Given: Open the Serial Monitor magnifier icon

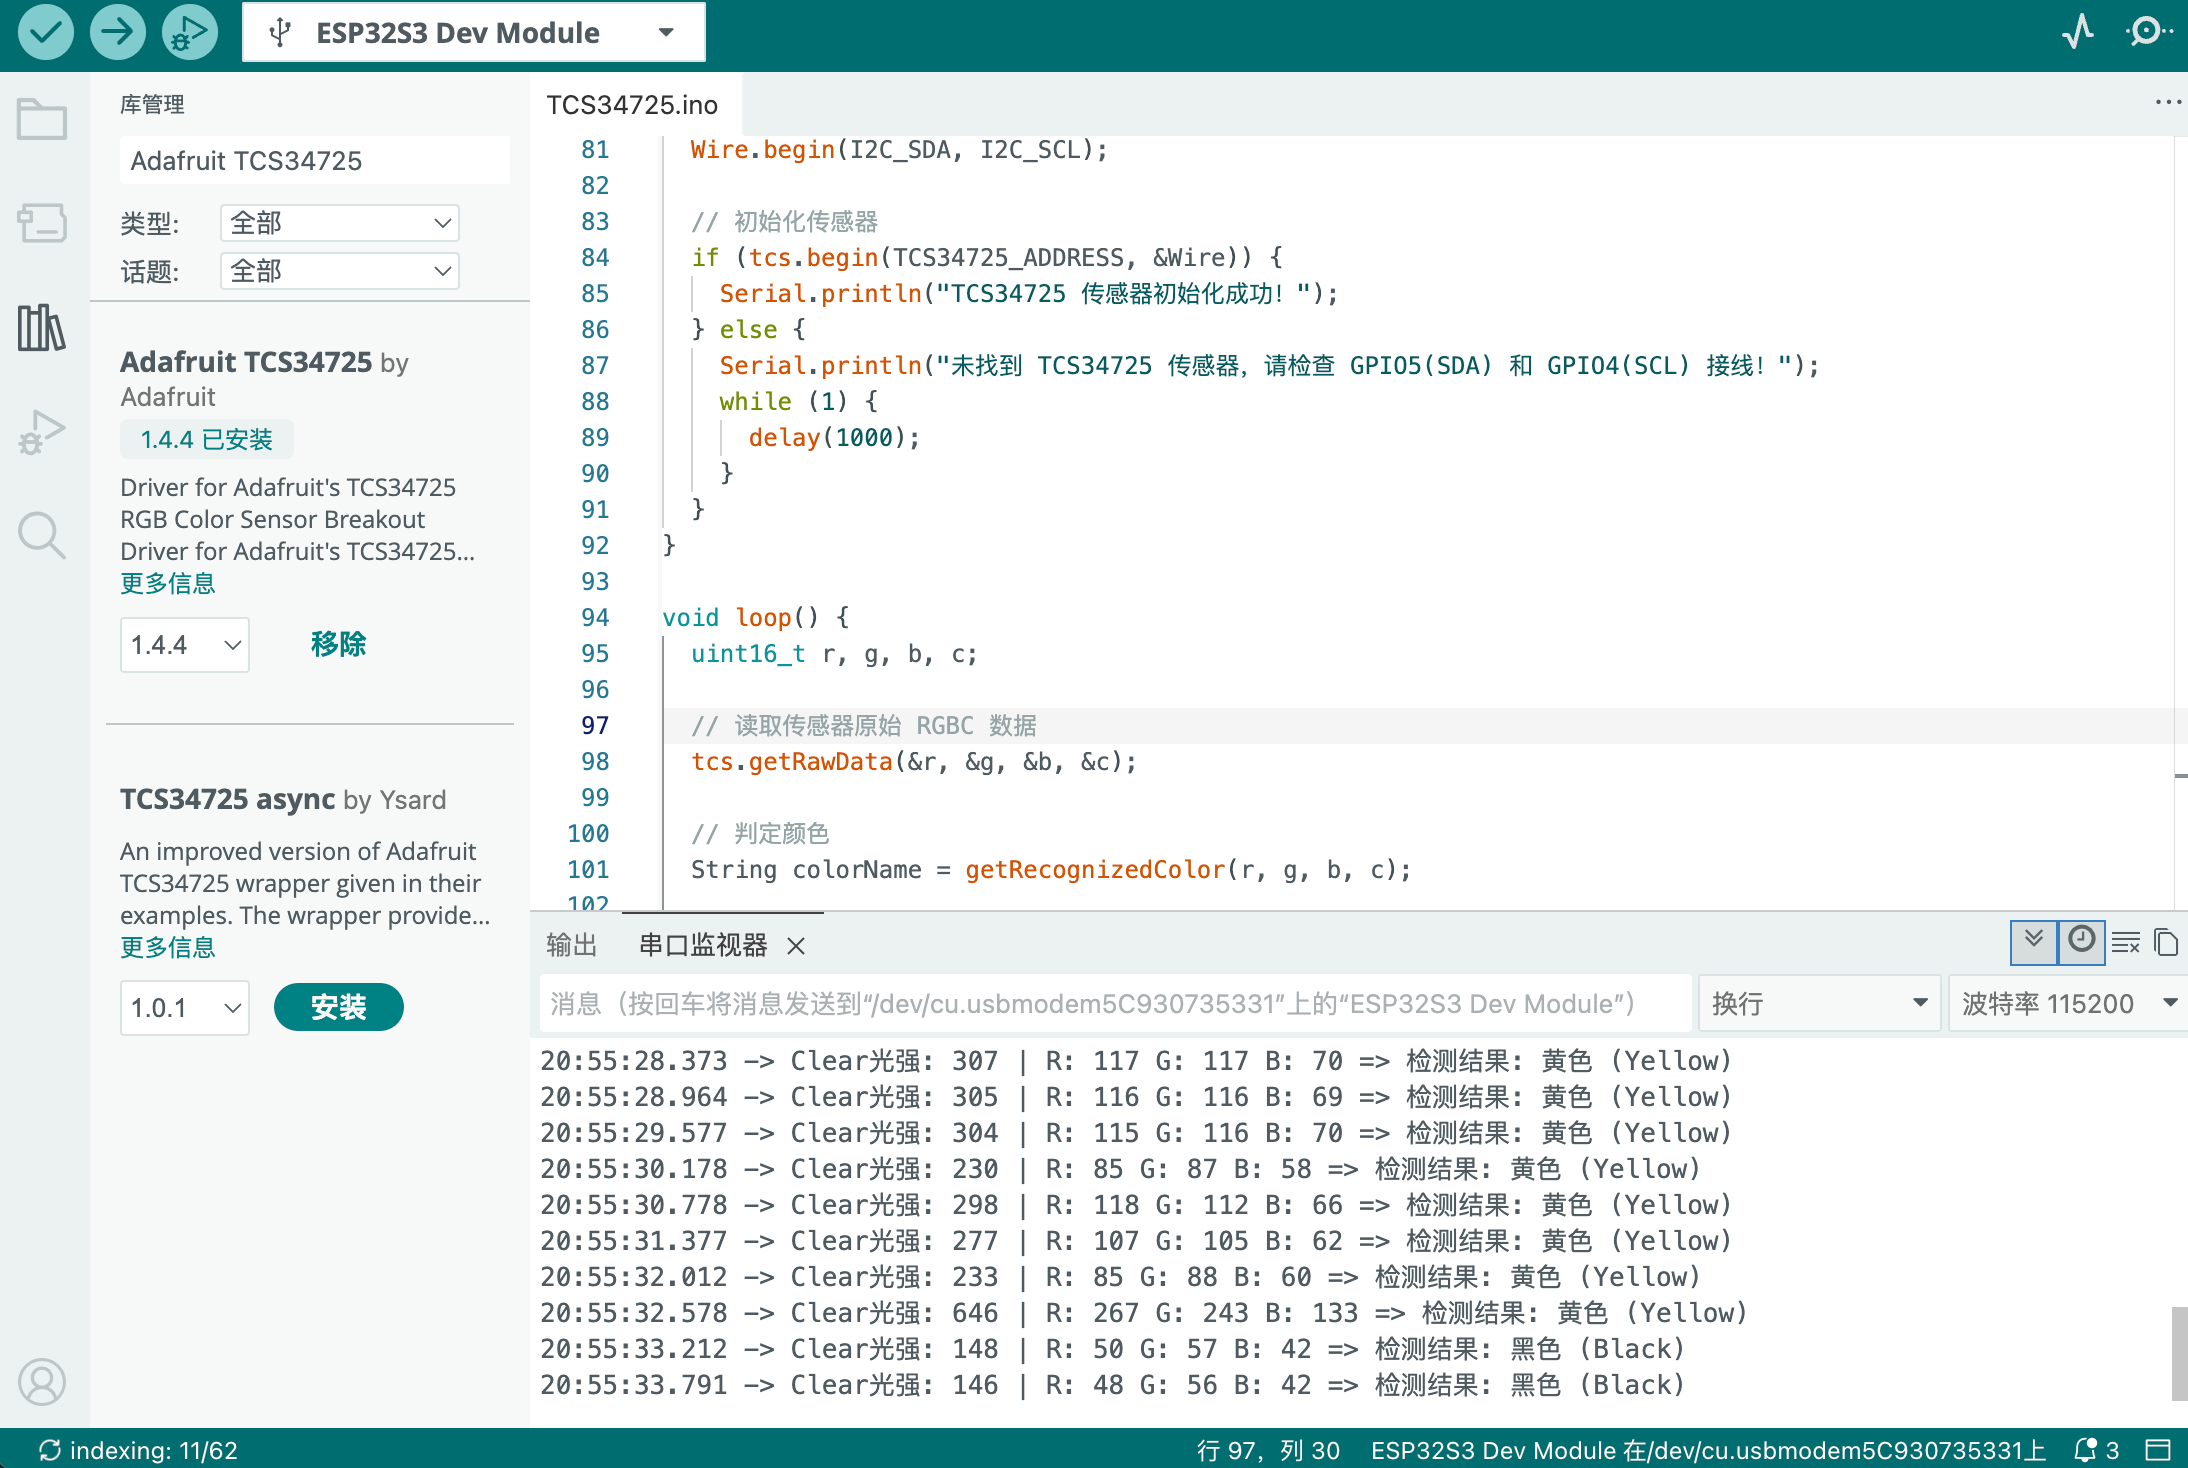Looking at the screenshot, I should 2148,32.
